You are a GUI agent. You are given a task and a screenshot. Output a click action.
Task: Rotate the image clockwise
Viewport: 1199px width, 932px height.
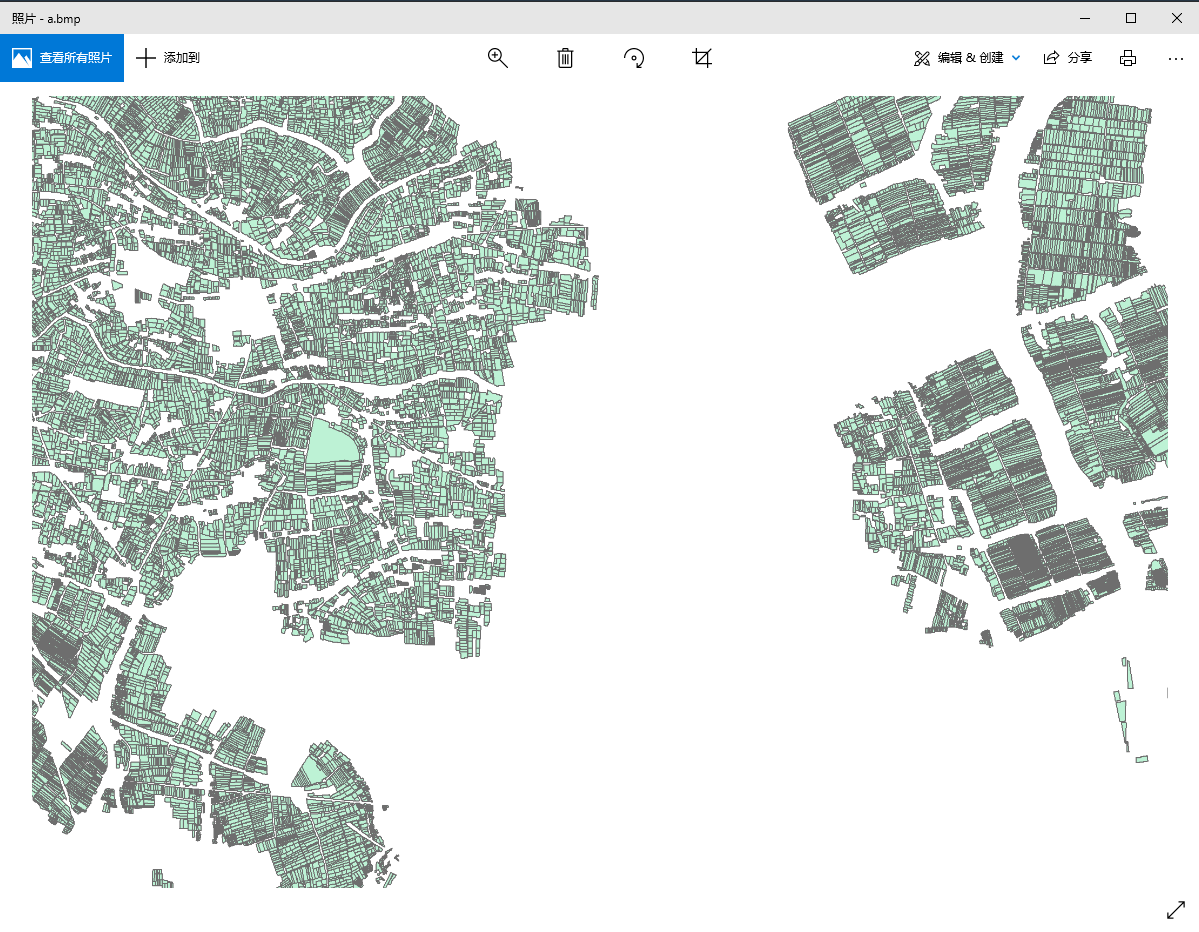tap(634, 58)
